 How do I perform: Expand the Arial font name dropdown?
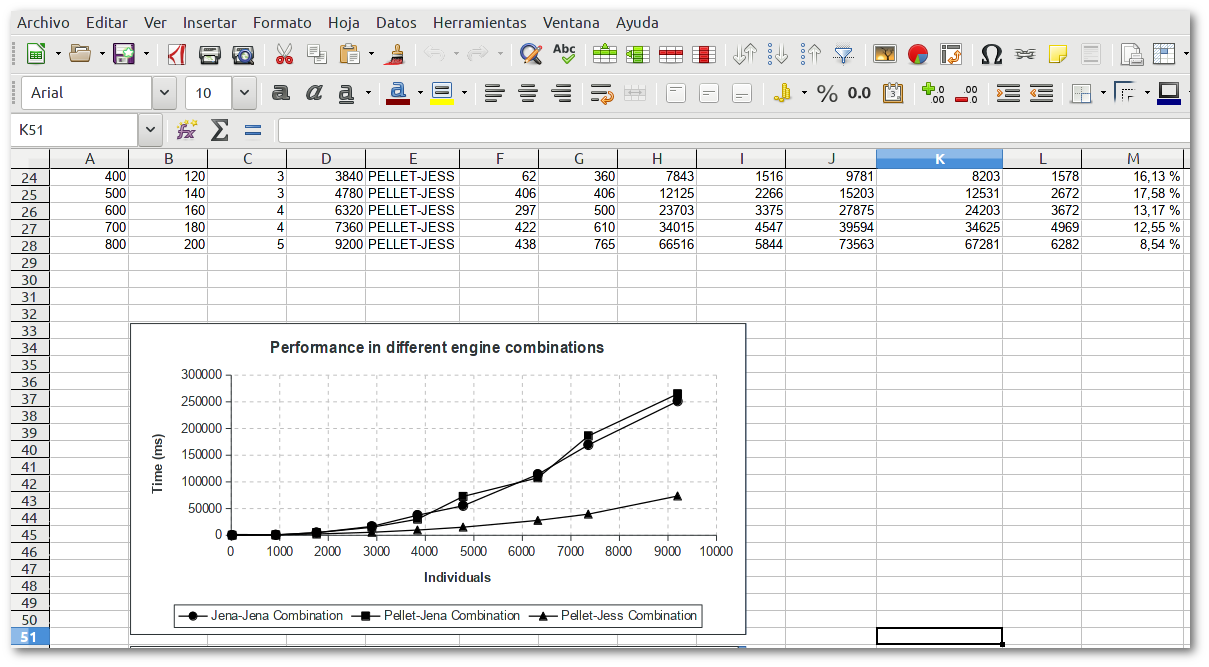coord(165,93)
